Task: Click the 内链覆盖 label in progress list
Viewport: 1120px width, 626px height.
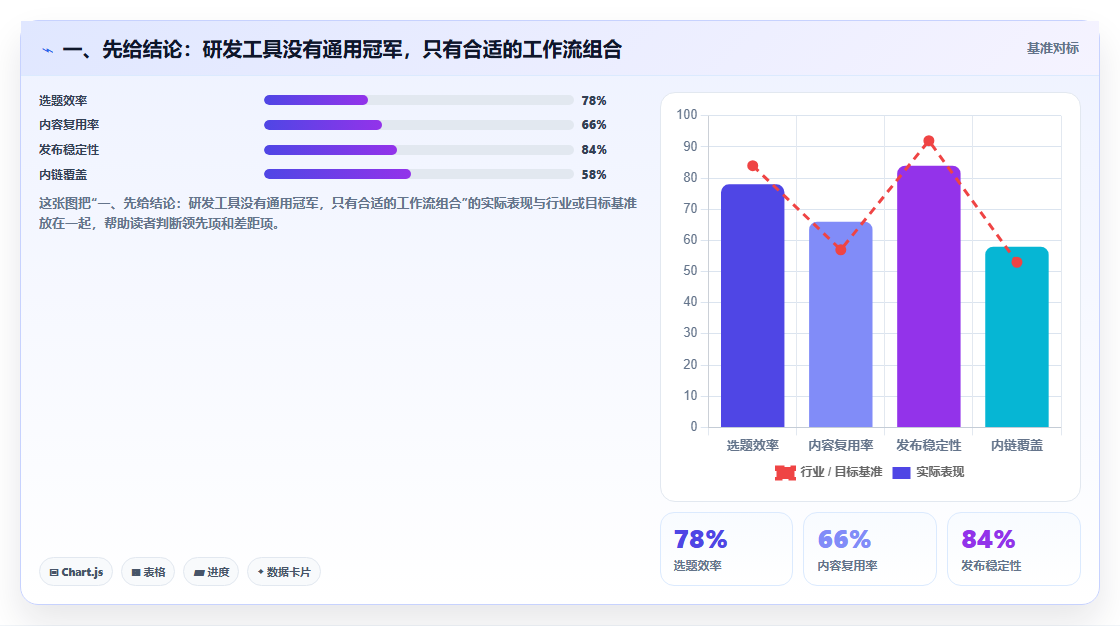Action: [x=63, y=174]
